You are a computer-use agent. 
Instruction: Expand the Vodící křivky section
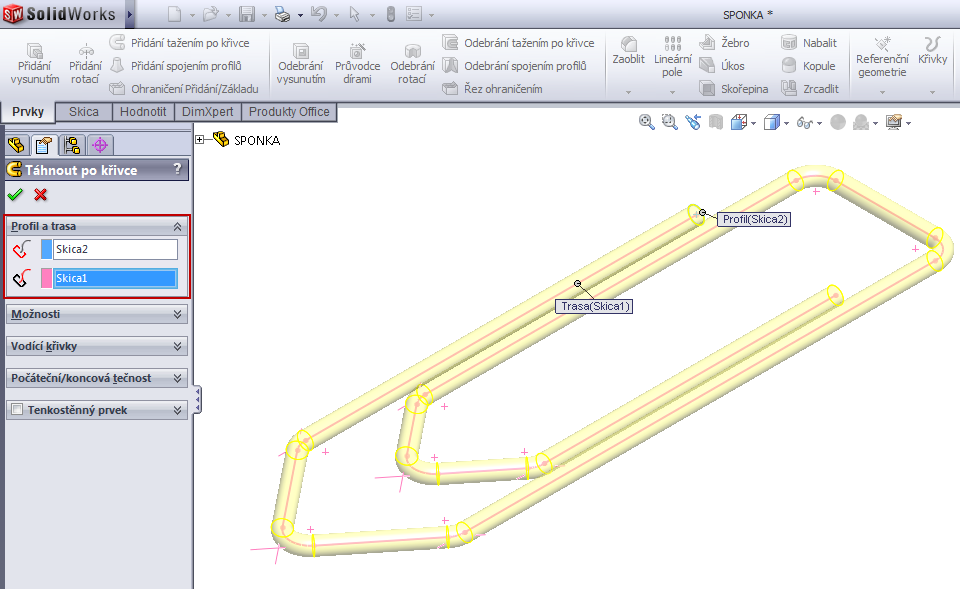point(97,346)
